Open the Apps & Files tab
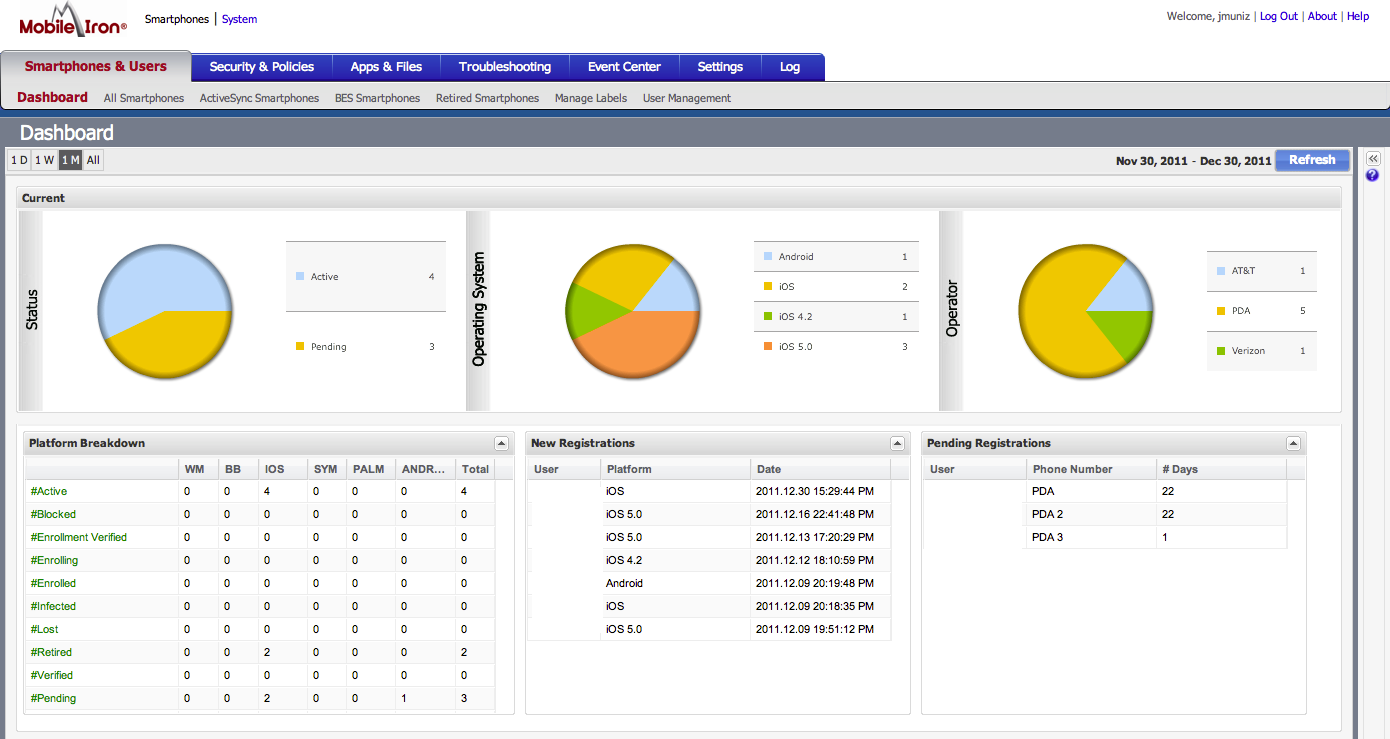Image resolution: width=1390 pixels, height=739 pixels. tap(386, 67)
